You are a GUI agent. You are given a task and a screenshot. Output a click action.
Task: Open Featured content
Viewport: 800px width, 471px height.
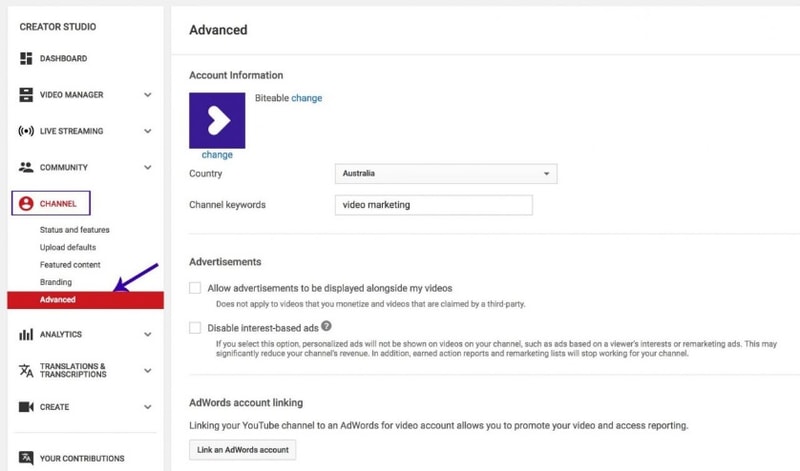(x=70, y=264)
